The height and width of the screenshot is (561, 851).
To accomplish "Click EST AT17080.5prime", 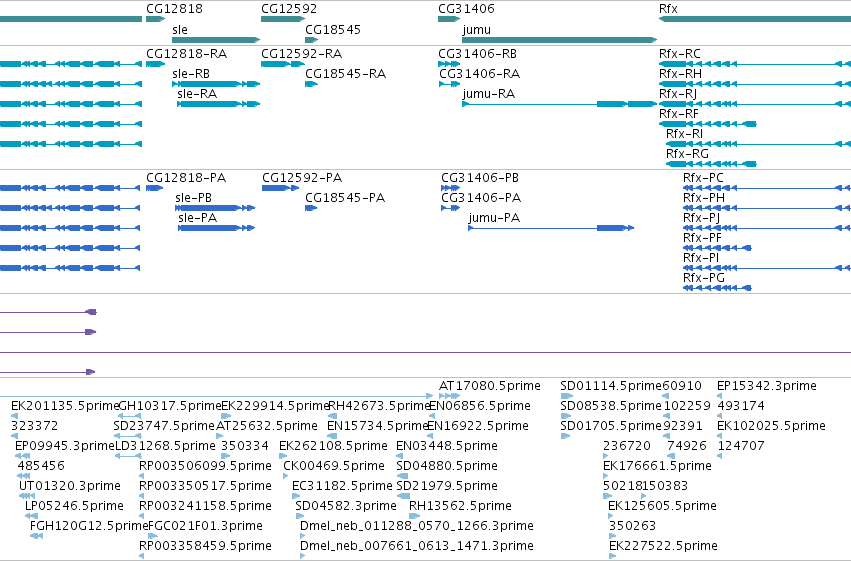I will coord(490,386).
